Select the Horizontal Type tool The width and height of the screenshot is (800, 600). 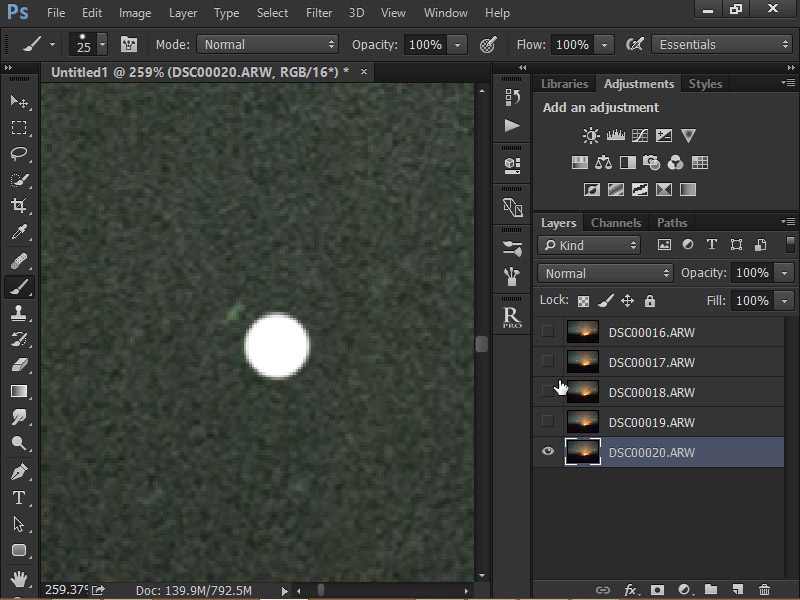(x=19, y=497)
